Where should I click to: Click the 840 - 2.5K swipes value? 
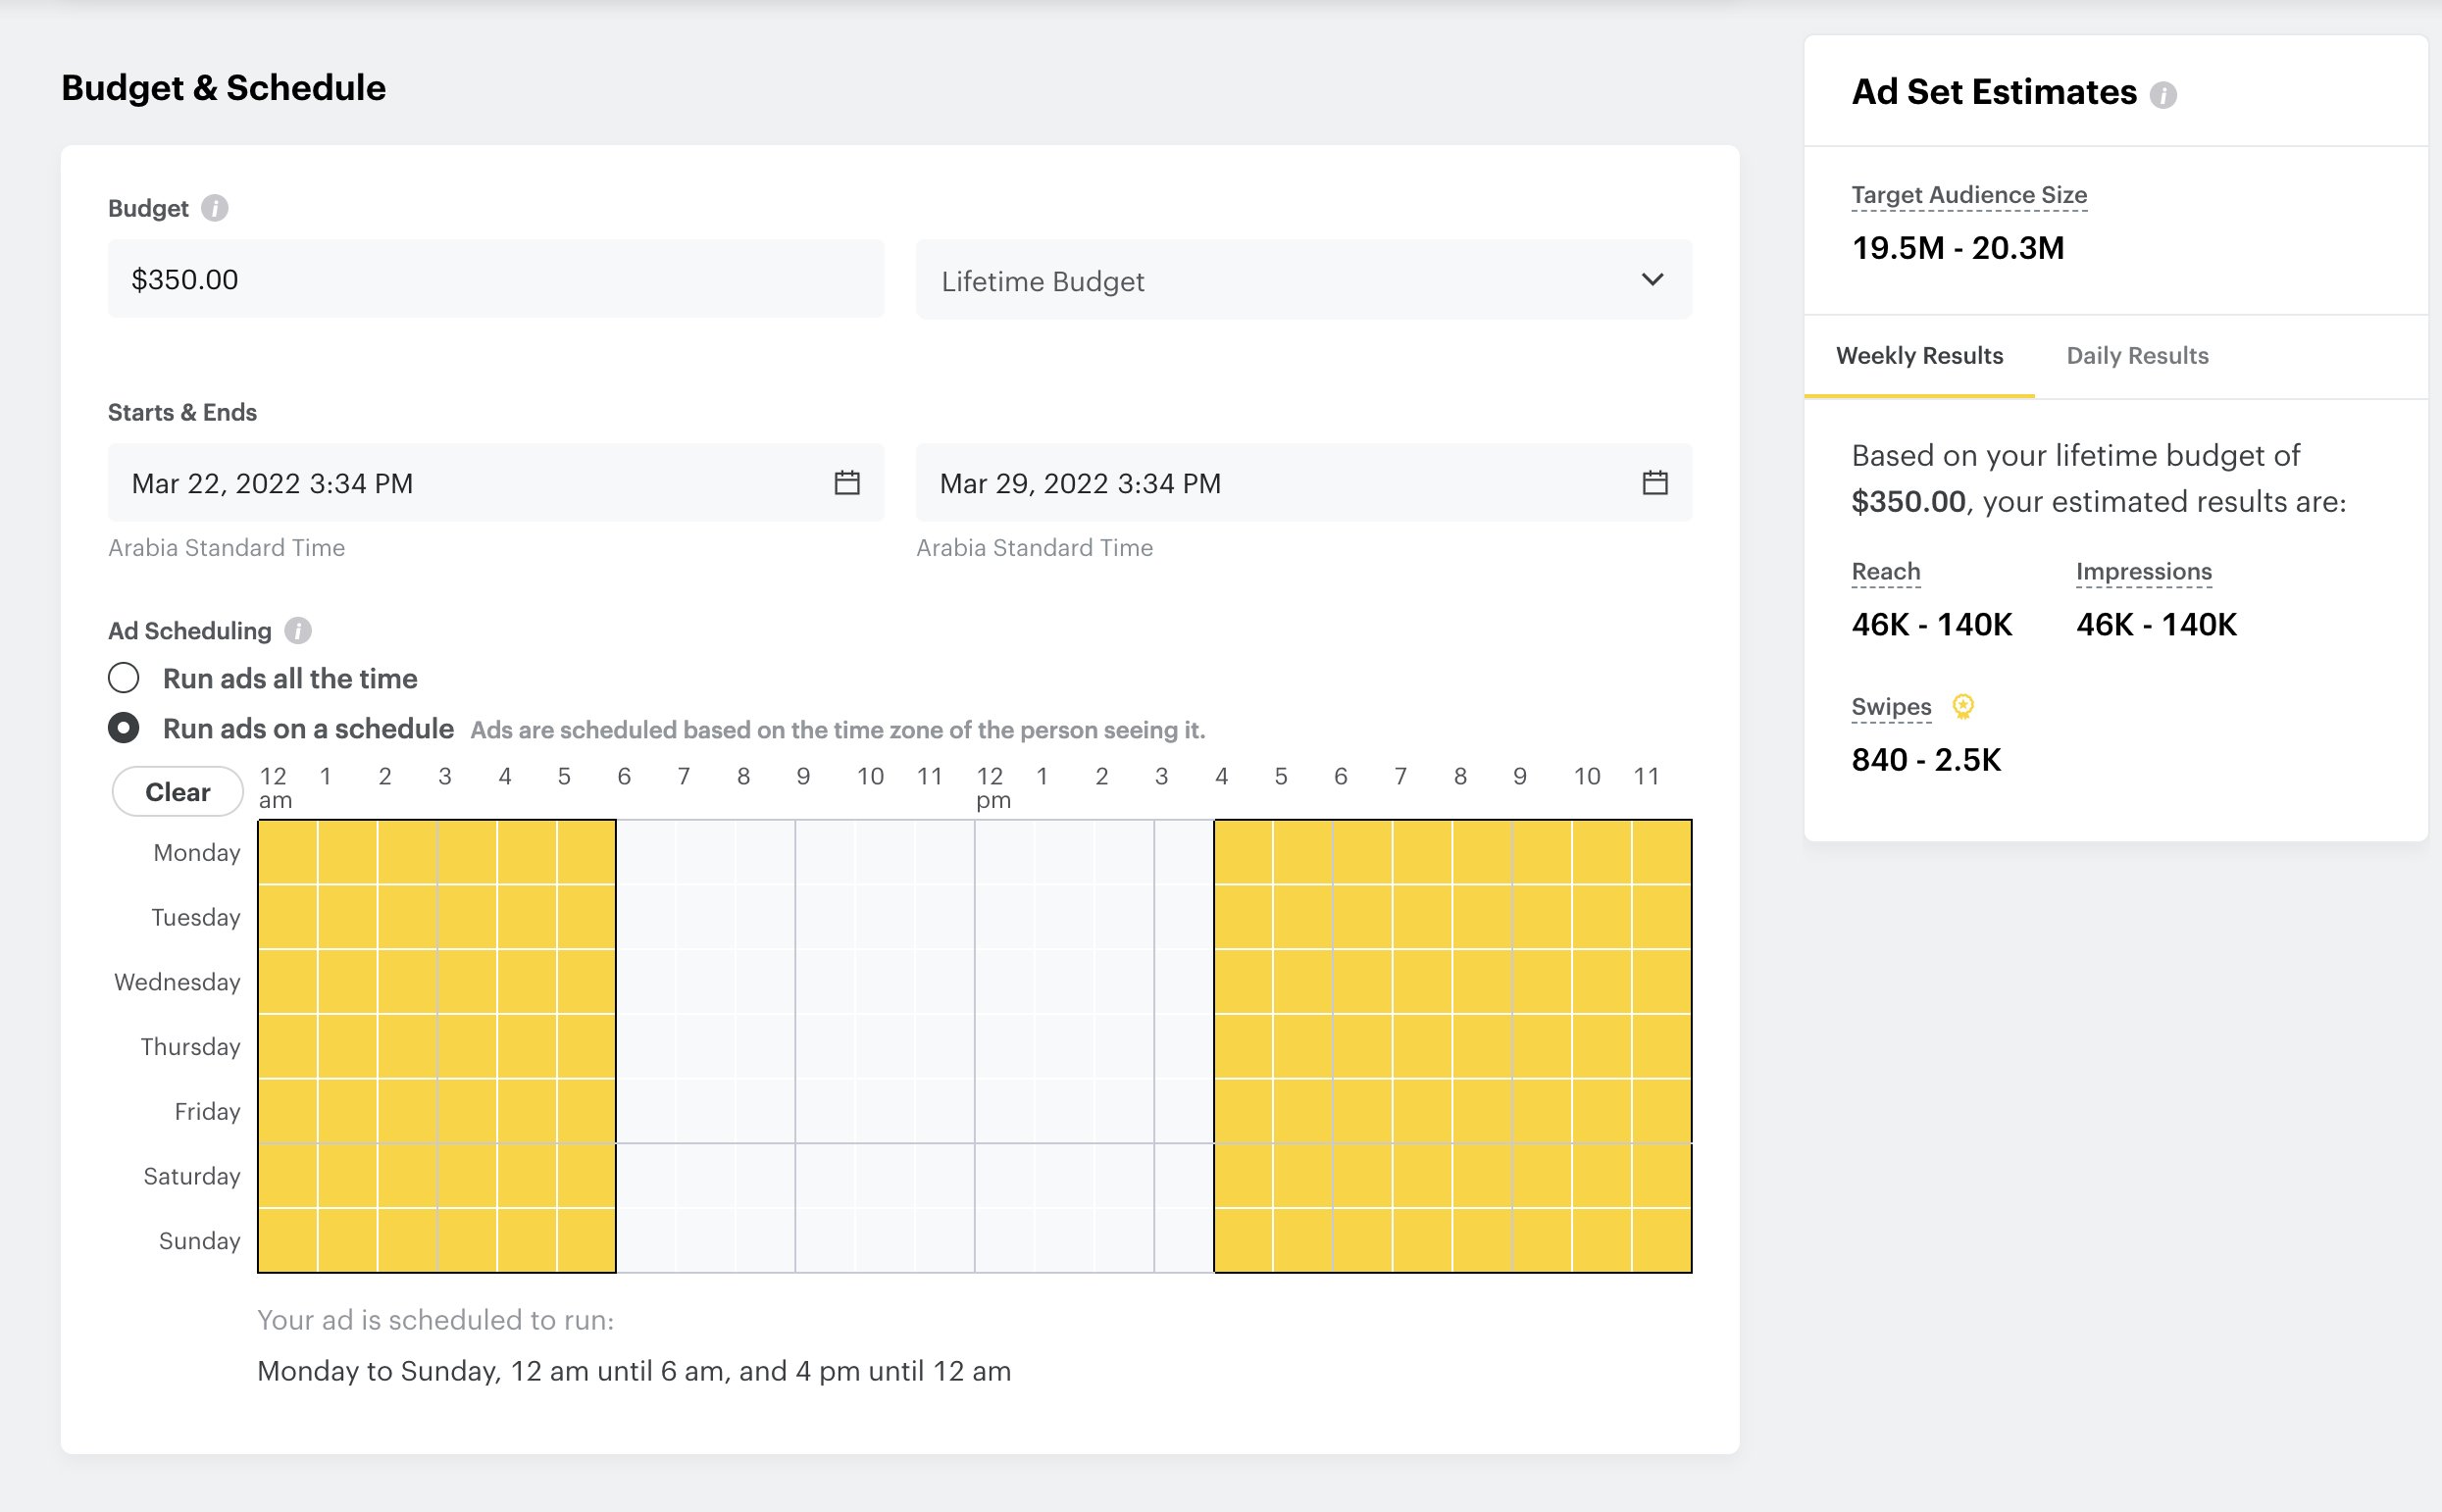pyautogui.click(x=1926, y=760)
